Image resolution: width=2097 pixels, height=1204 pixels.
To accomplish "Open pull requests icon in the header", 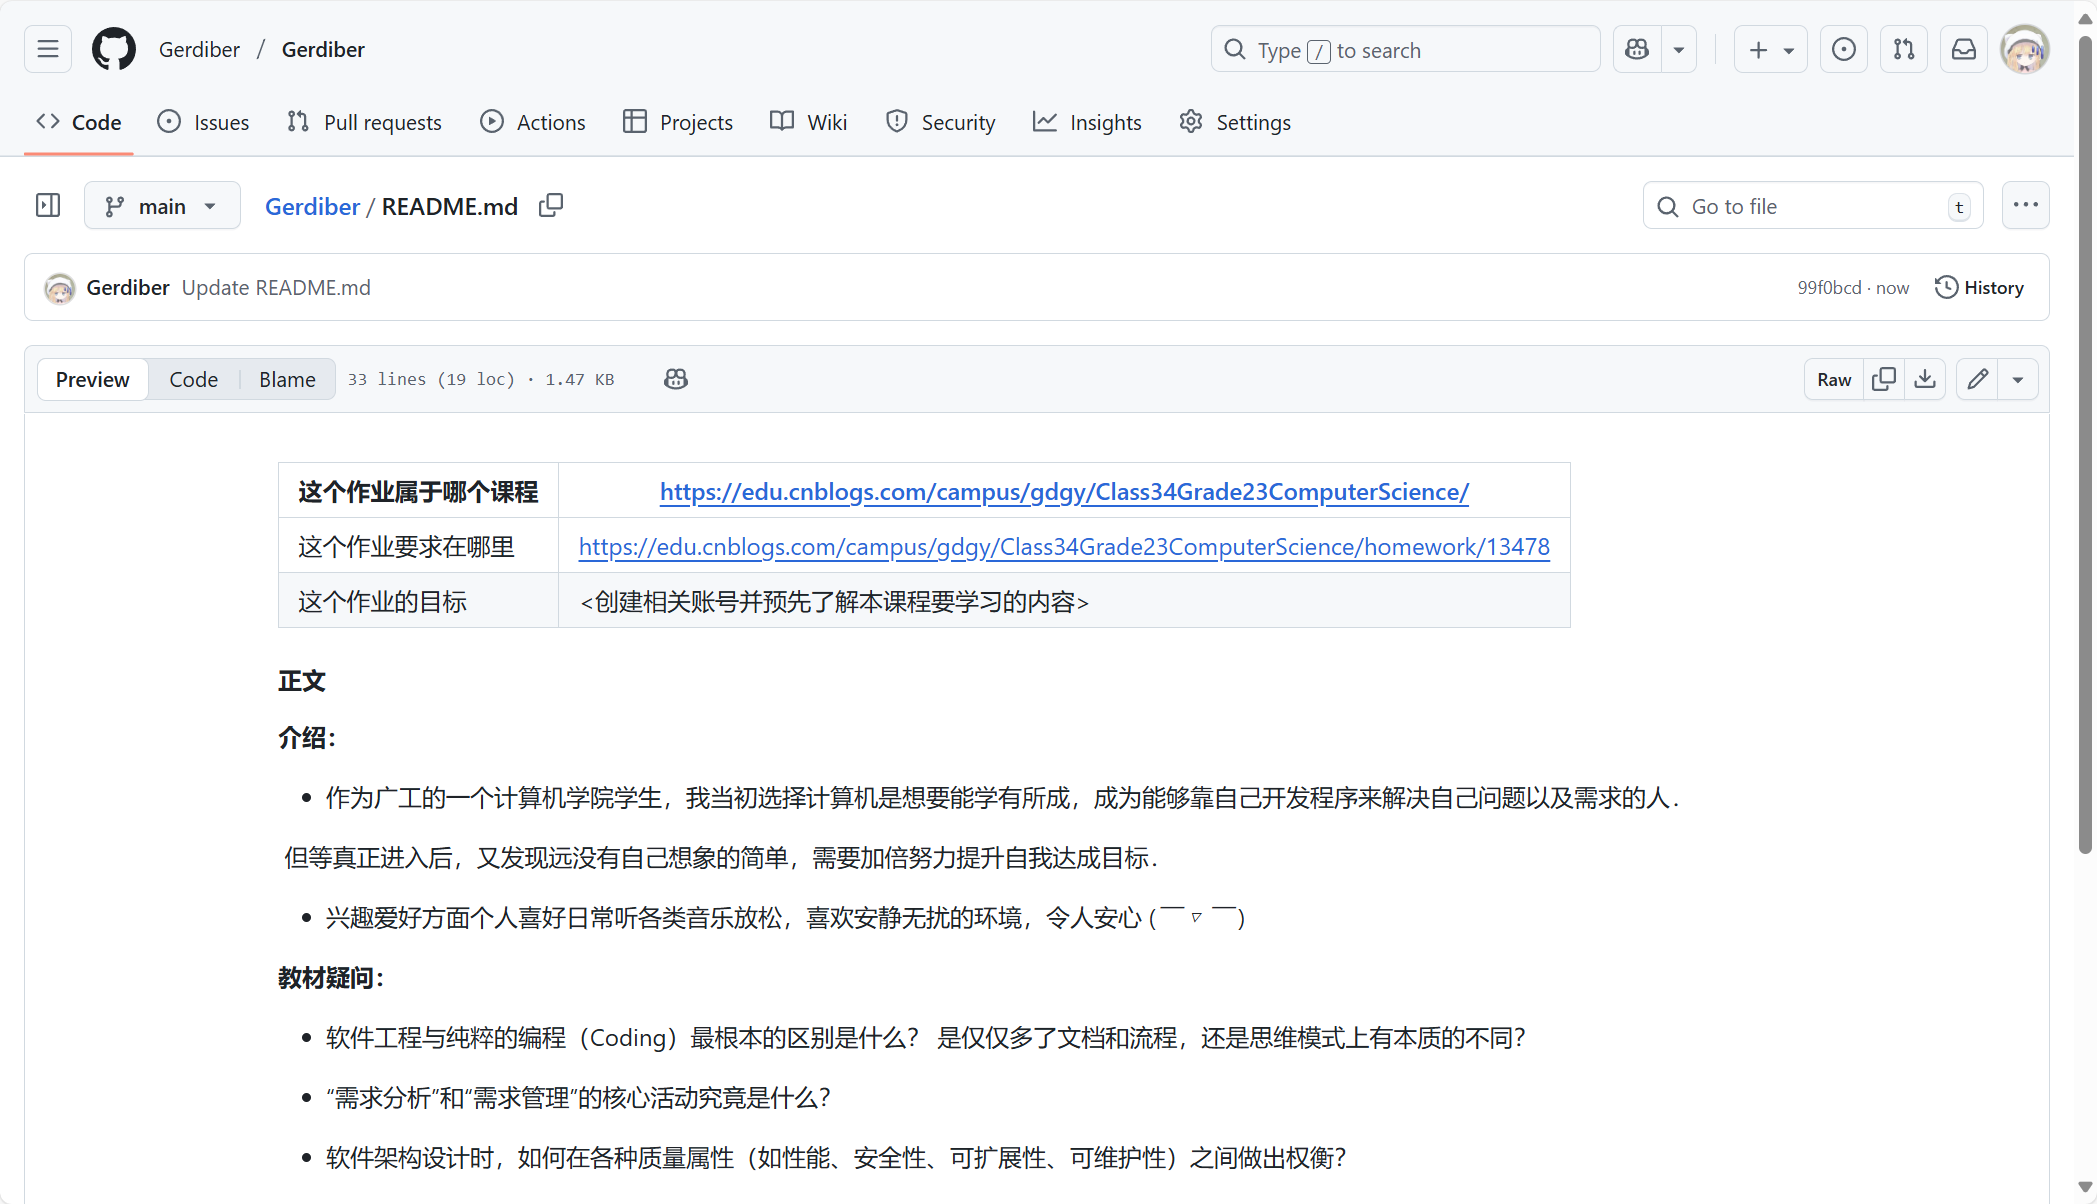I will tap(1904, 48).
